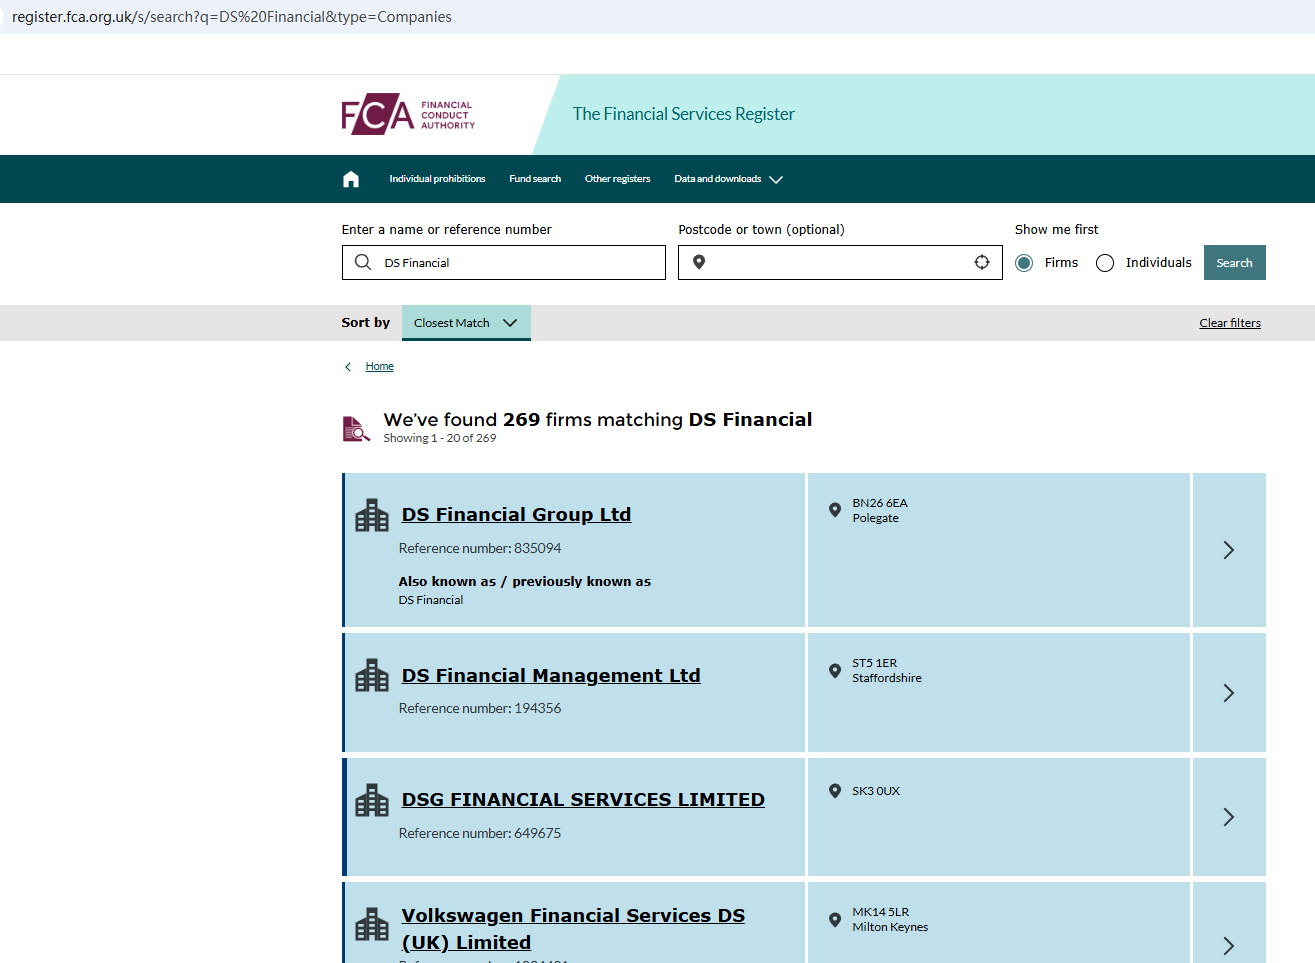Click building icon for DSG FINANCIAL SERVICES LIMITED
The width and height of the screenshot is (1315, 963).
coord(372,800)
